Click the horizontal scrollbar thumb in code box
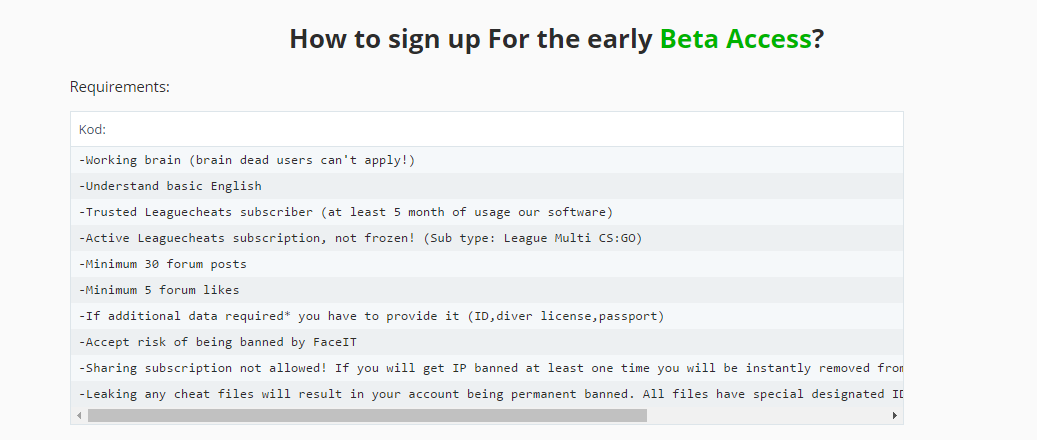The width and height of the screenshot is (1037, 440). [367, 416]
